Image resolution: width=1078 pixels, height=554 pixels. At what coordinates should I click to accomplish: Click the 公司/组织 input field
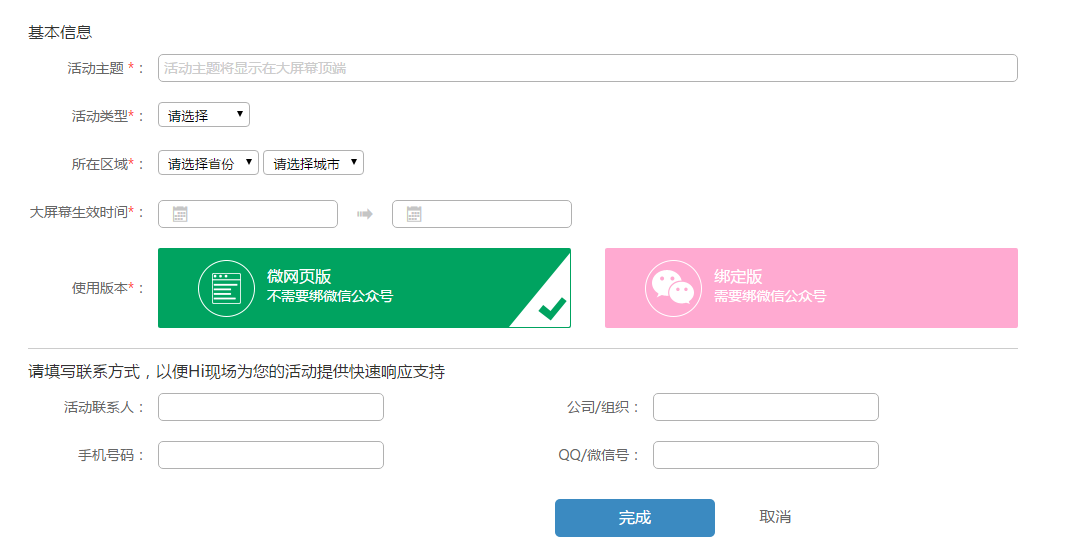(766, 407)
